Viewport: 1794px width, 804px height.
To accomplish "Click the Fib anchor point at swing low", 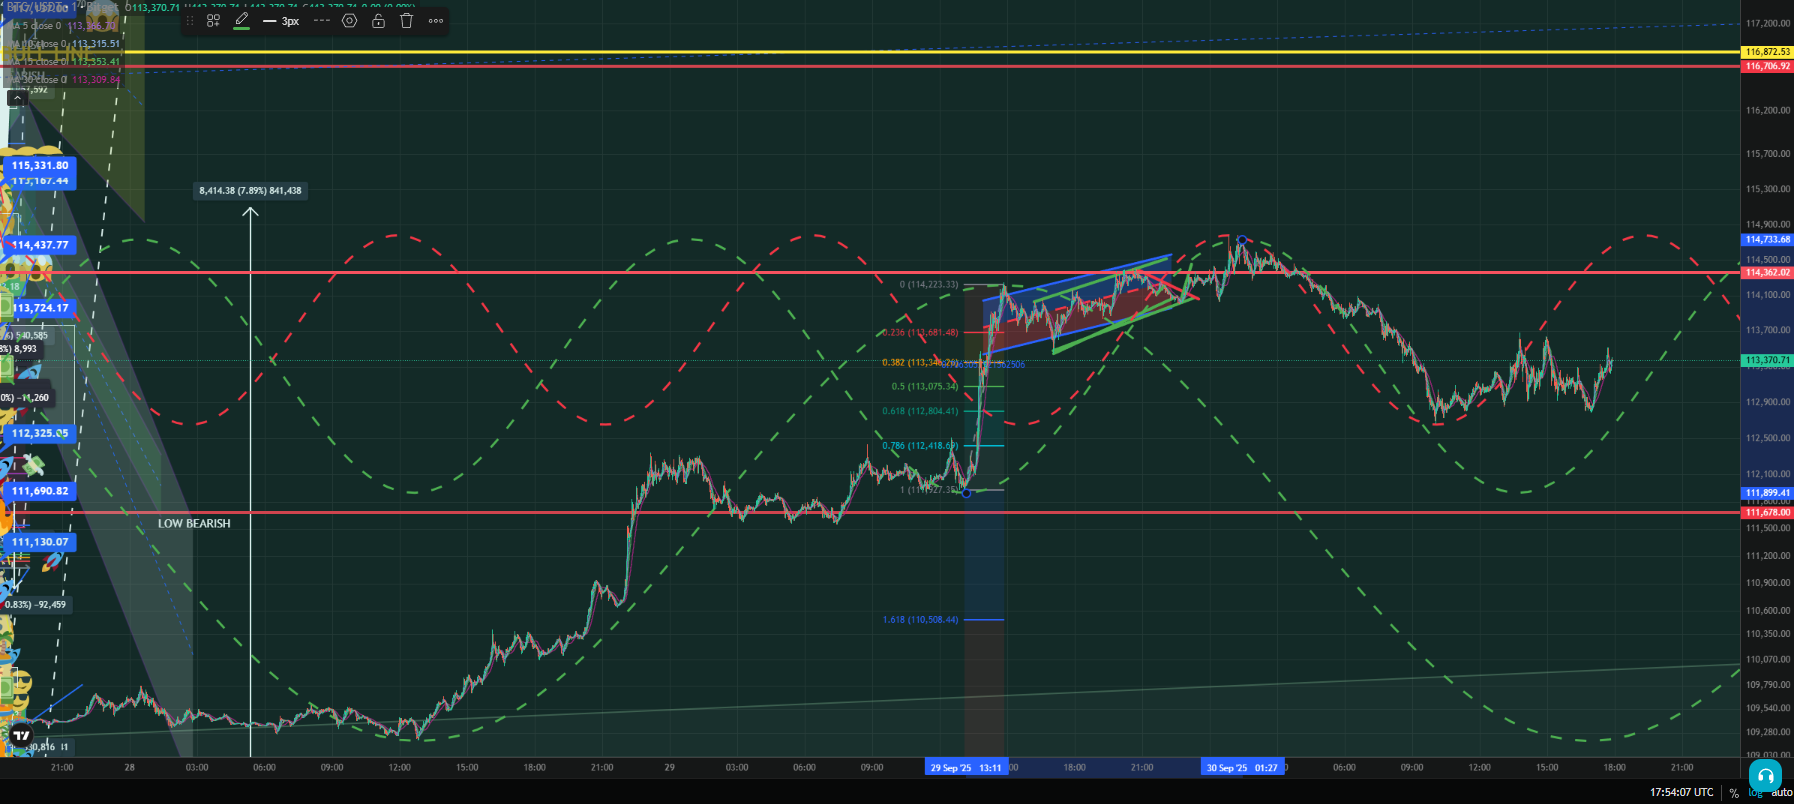I will point(966,493).
